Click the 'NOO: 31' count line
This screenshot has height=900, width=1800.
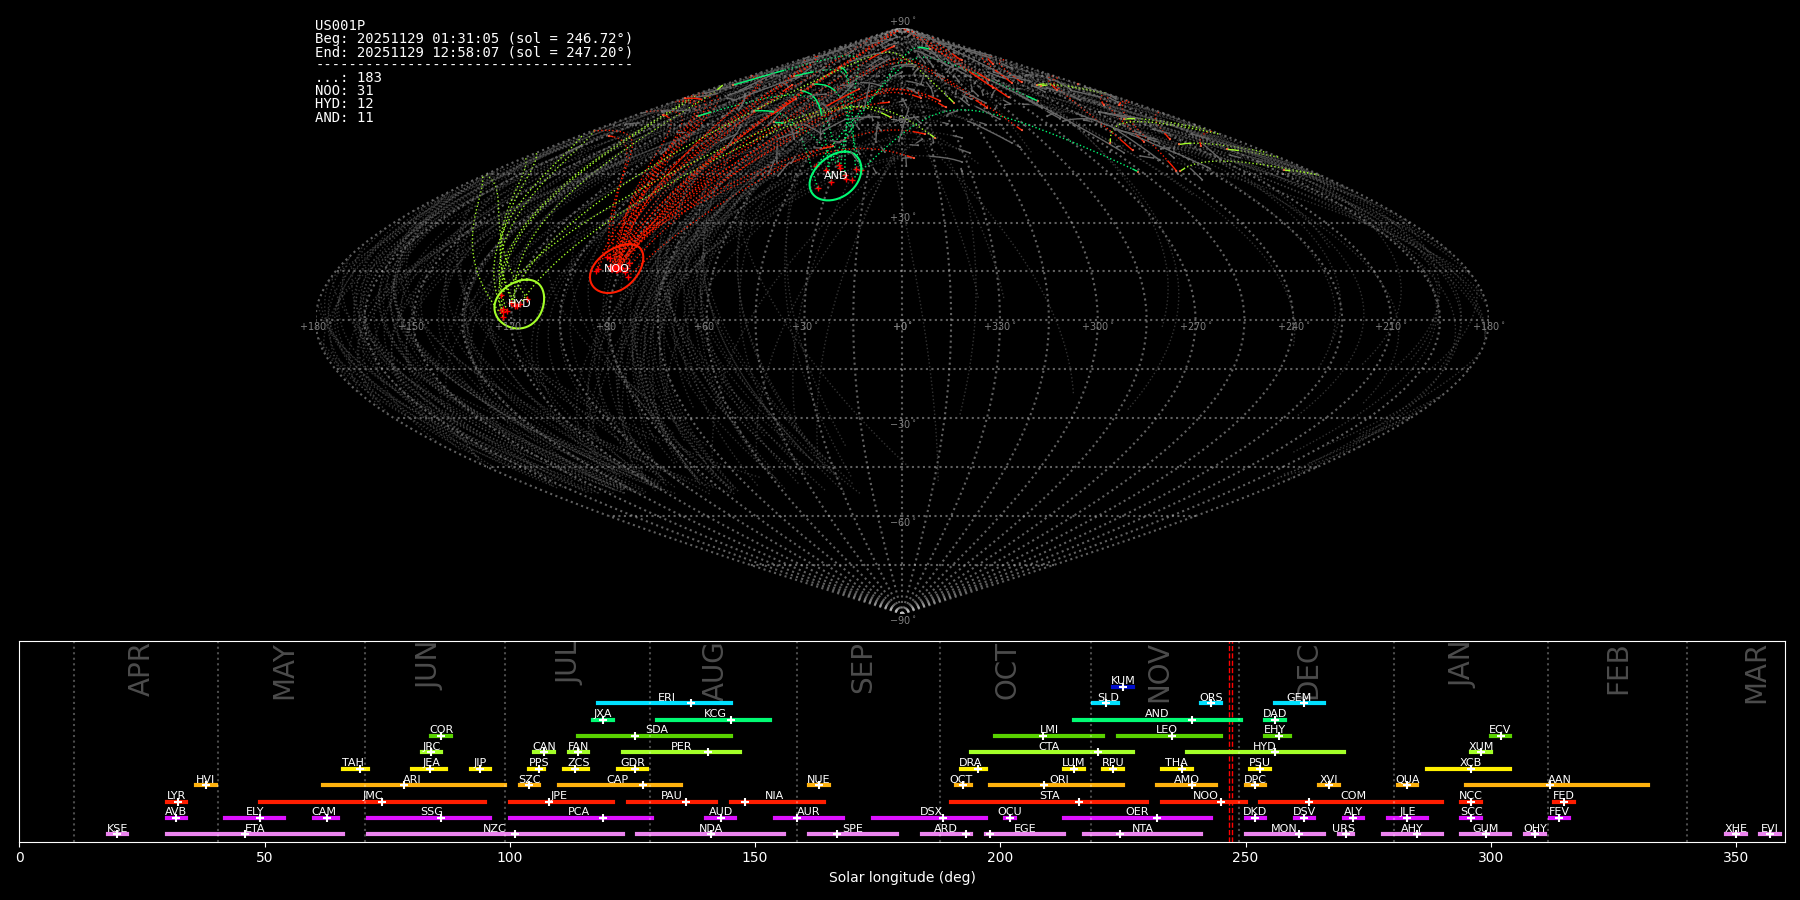[344, 91]
